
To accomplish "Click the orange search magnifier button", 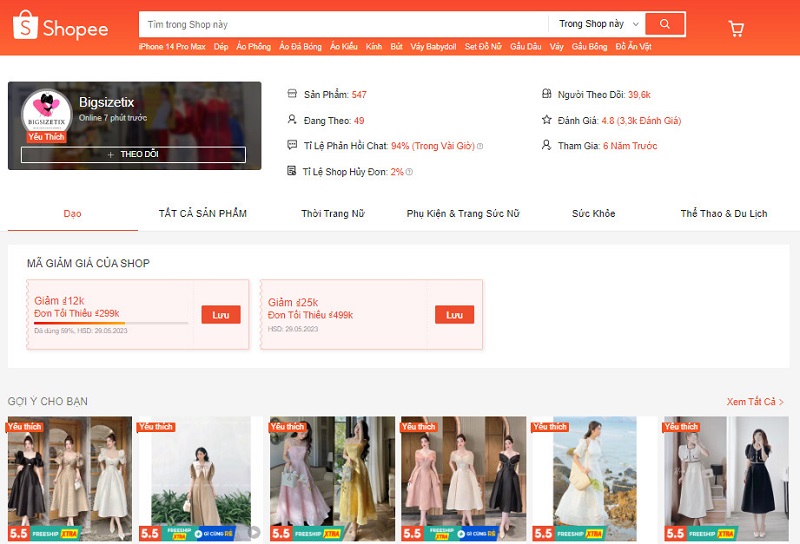I will [x=665, y=24].
